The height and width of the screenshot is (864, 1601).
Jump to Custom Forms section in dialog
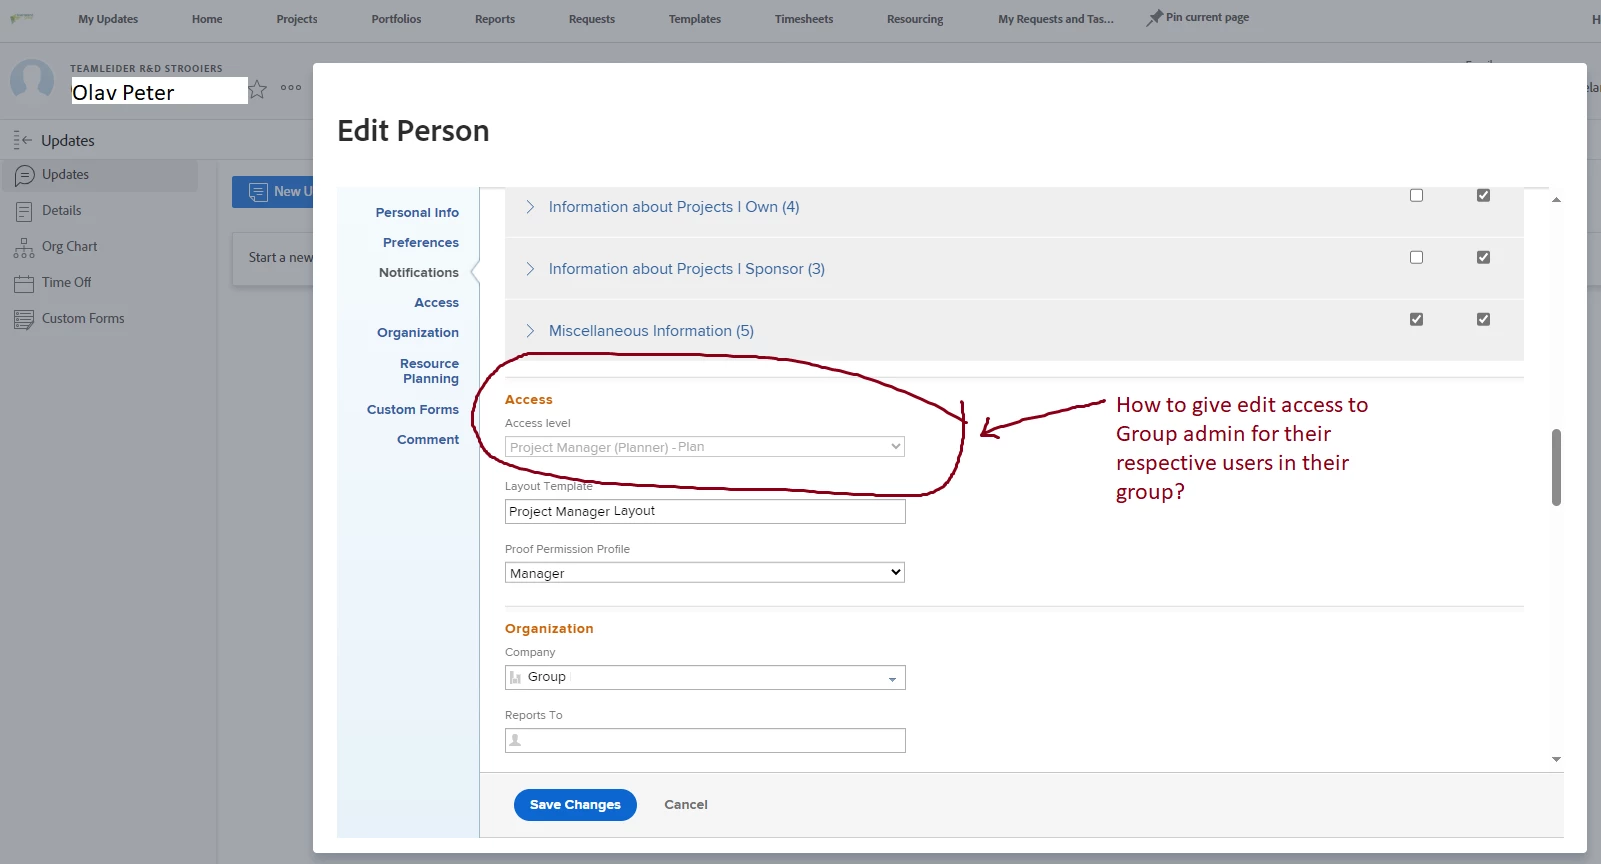[x=413, y=410]
